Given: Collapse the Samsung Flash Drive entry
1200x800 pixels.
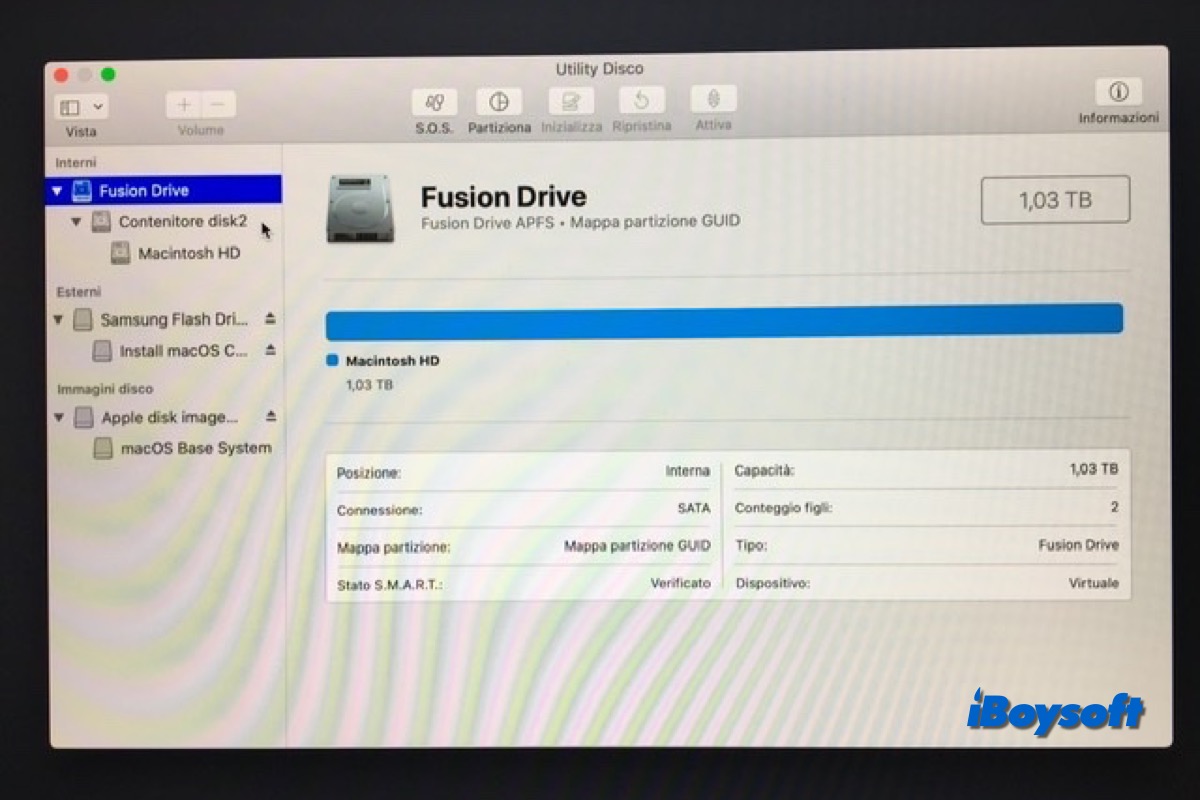Looking at the screenshot, I should pyautogui.click(x=59, y=320).
